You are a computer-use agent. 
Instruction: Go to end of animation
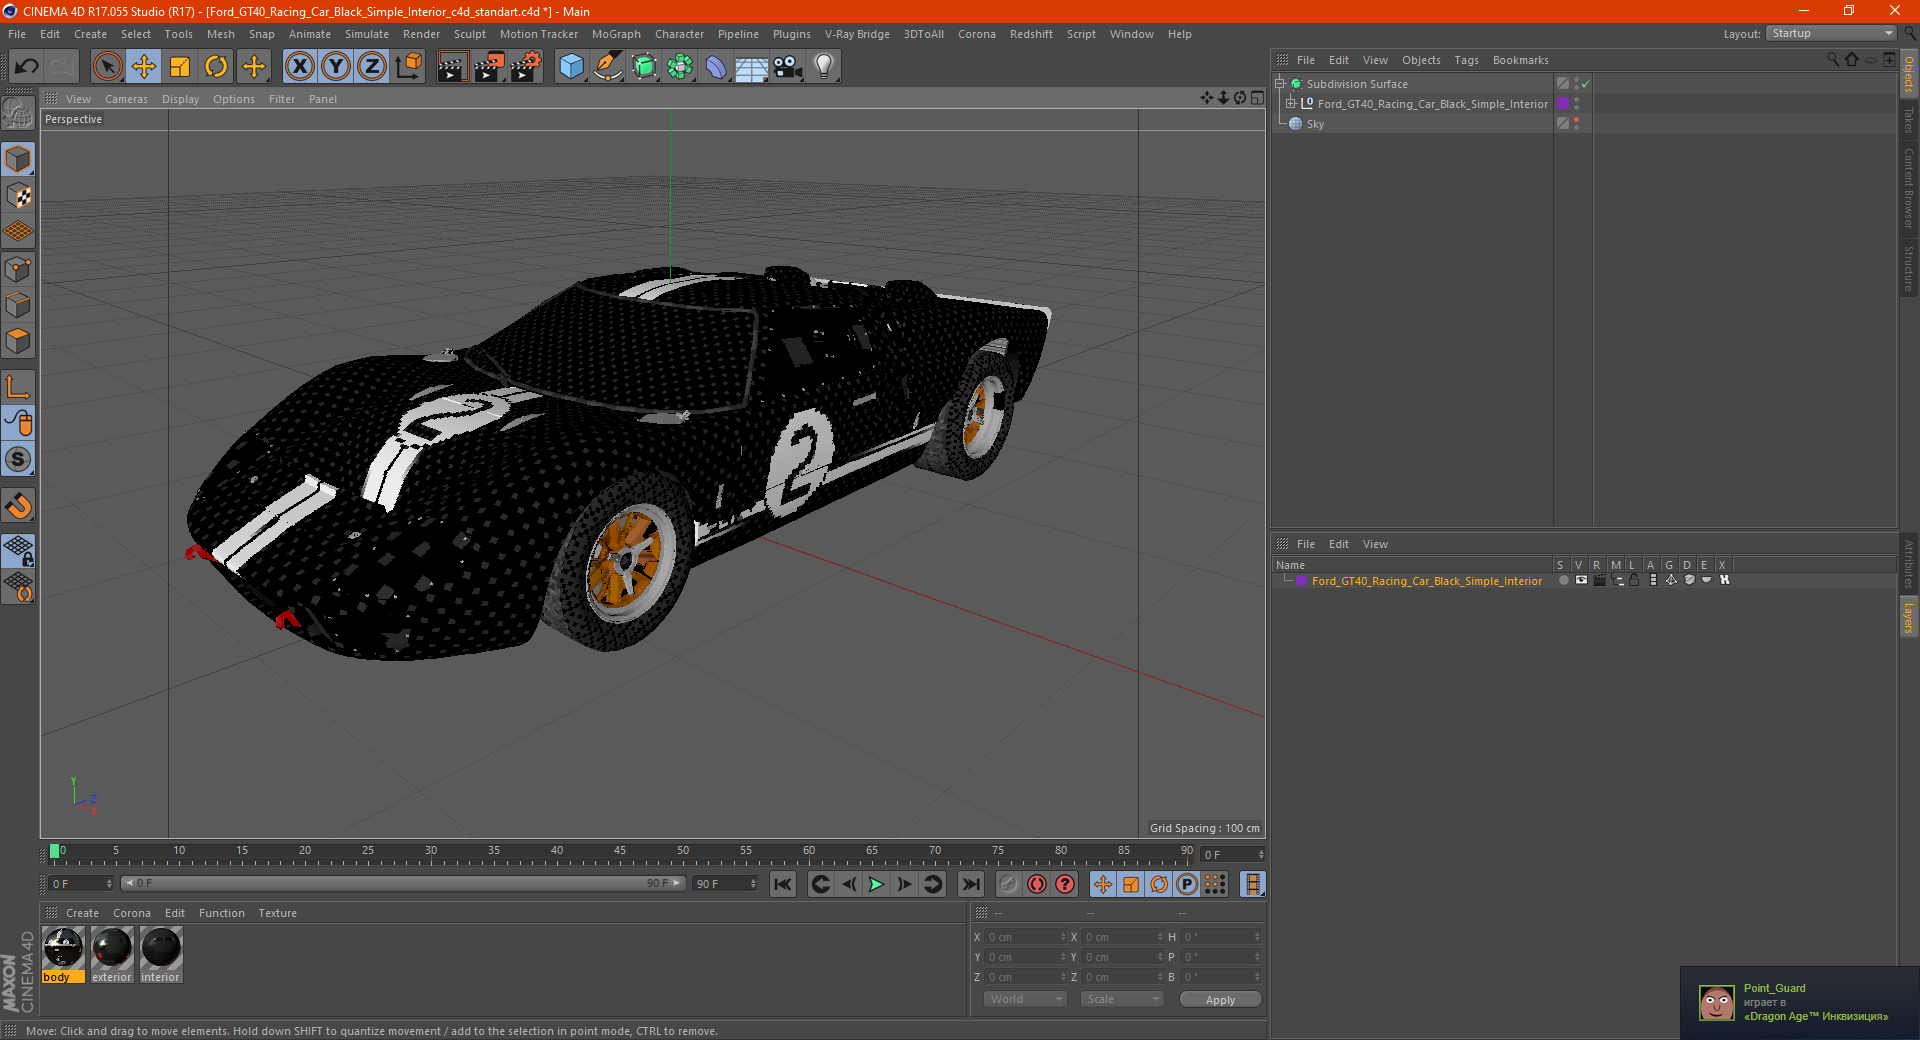(x=971, y=884)
